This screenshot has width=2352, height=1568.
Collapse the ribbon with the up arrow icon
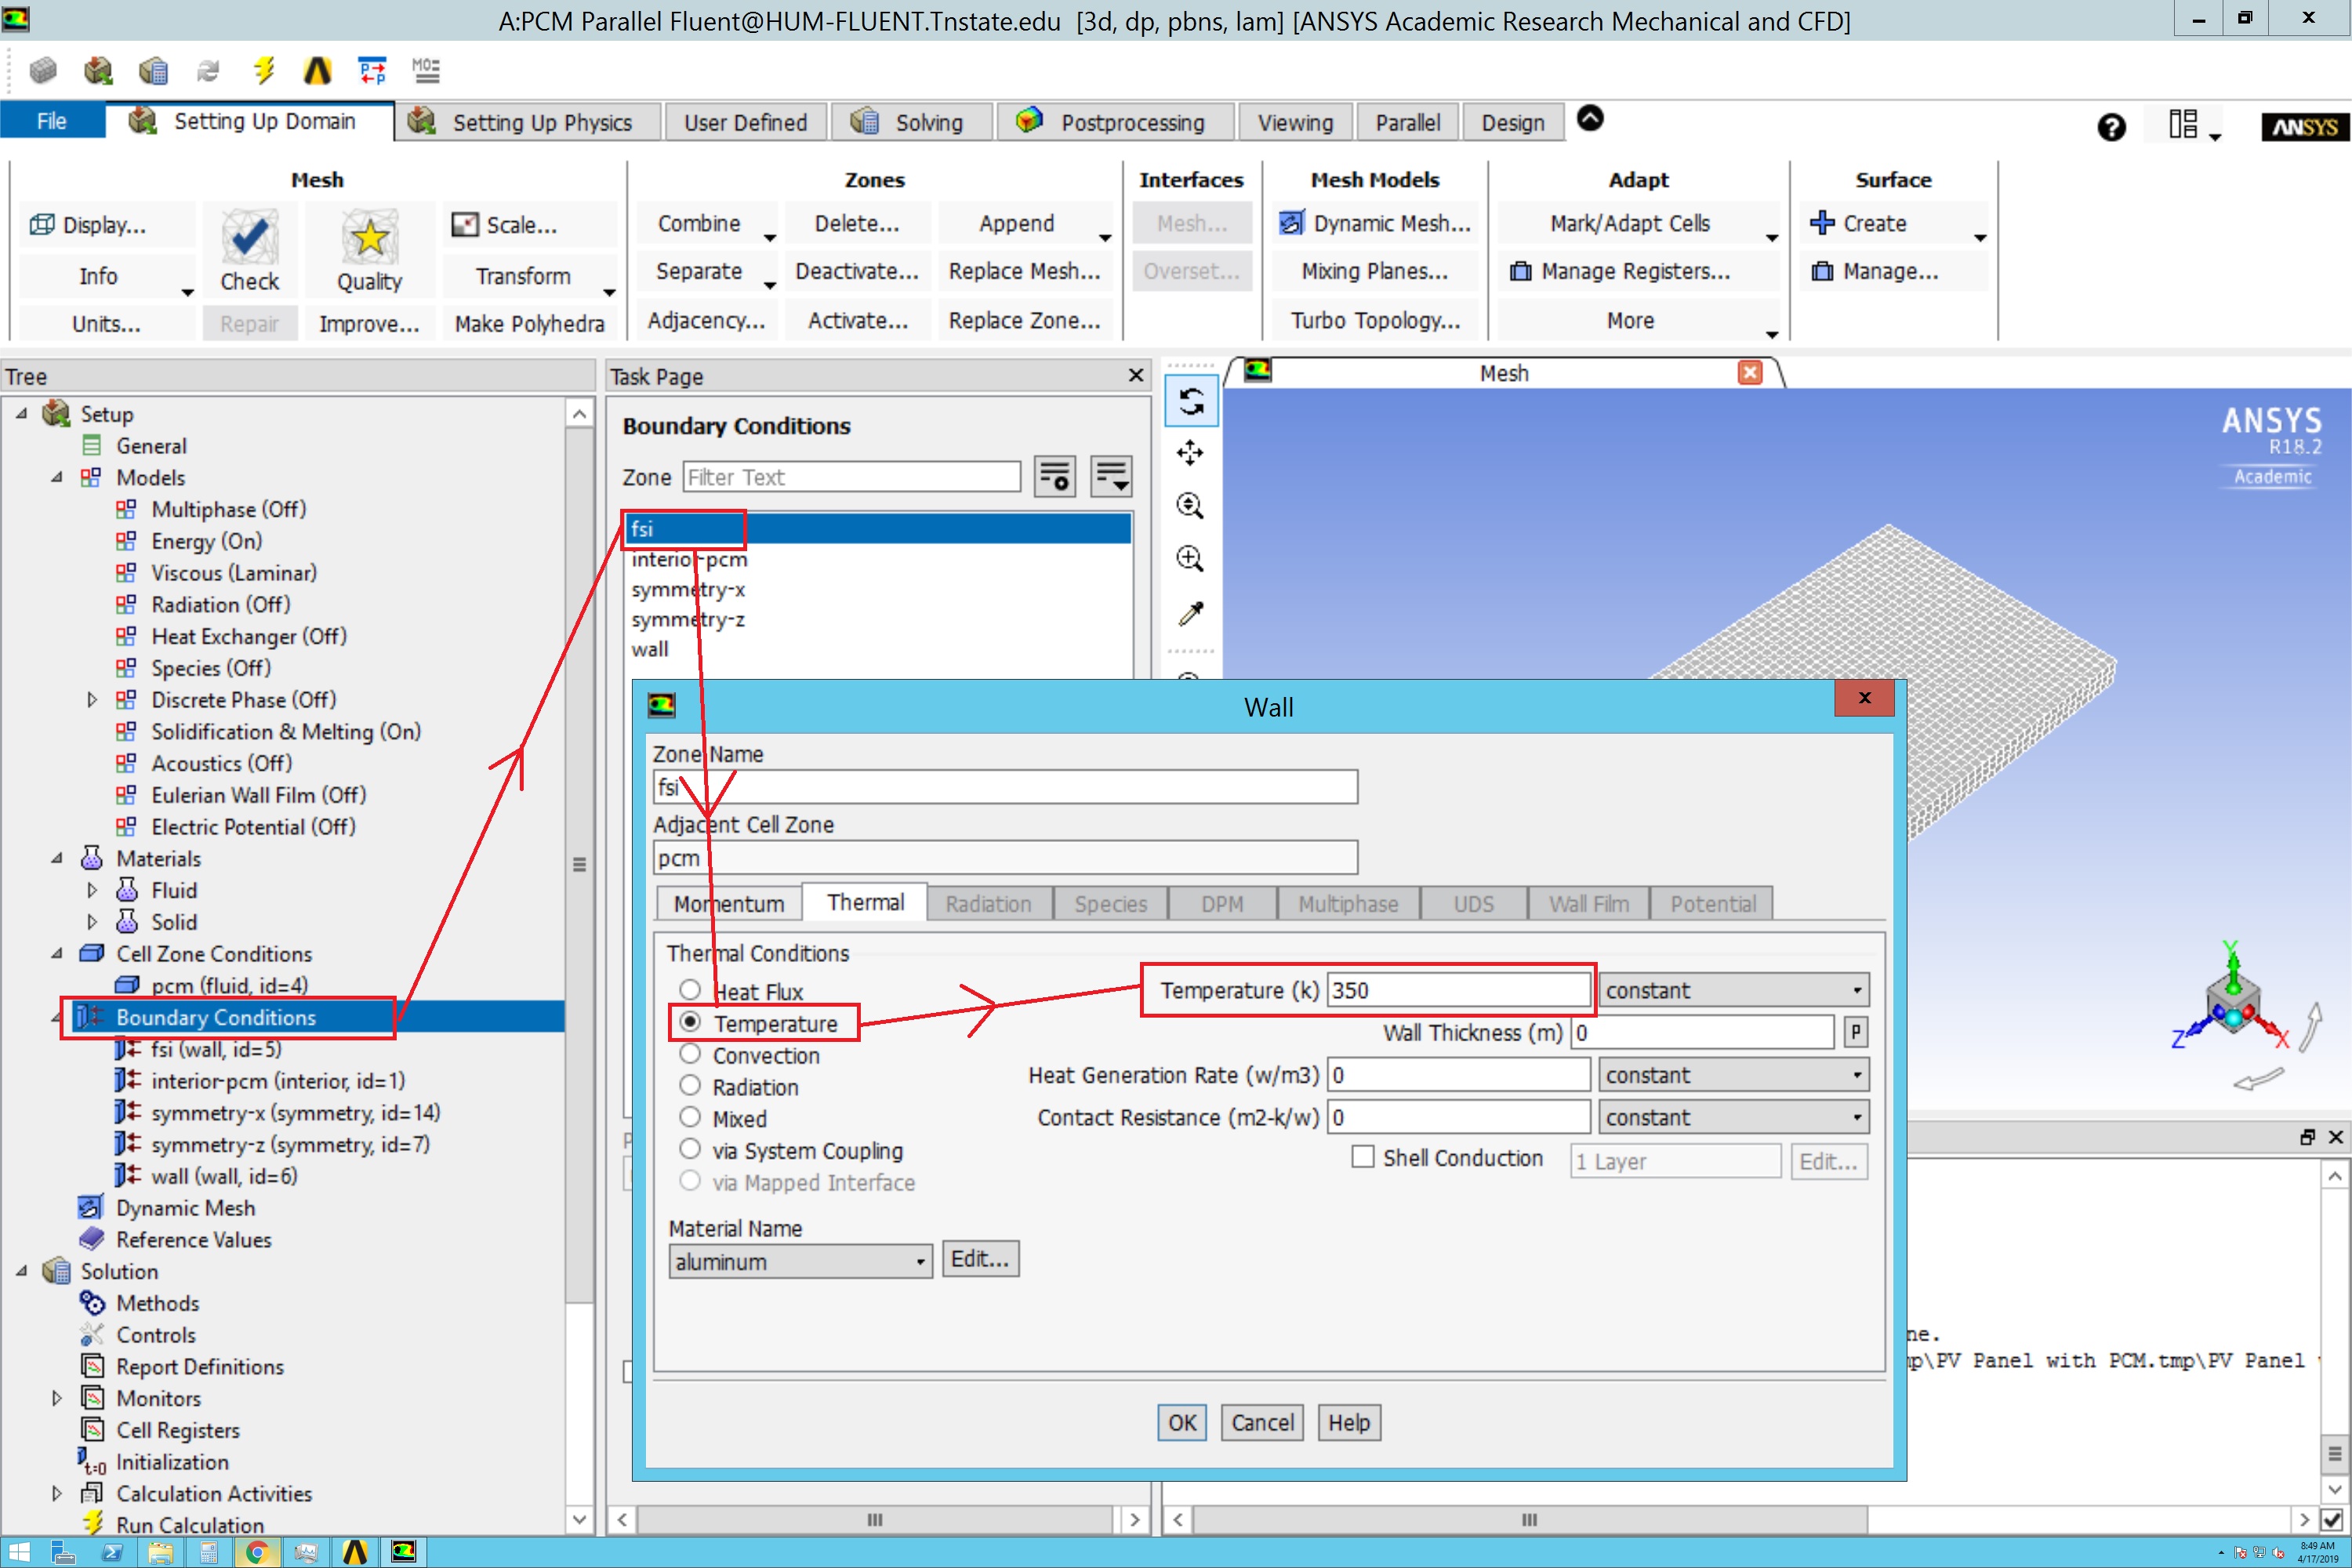1590,118
